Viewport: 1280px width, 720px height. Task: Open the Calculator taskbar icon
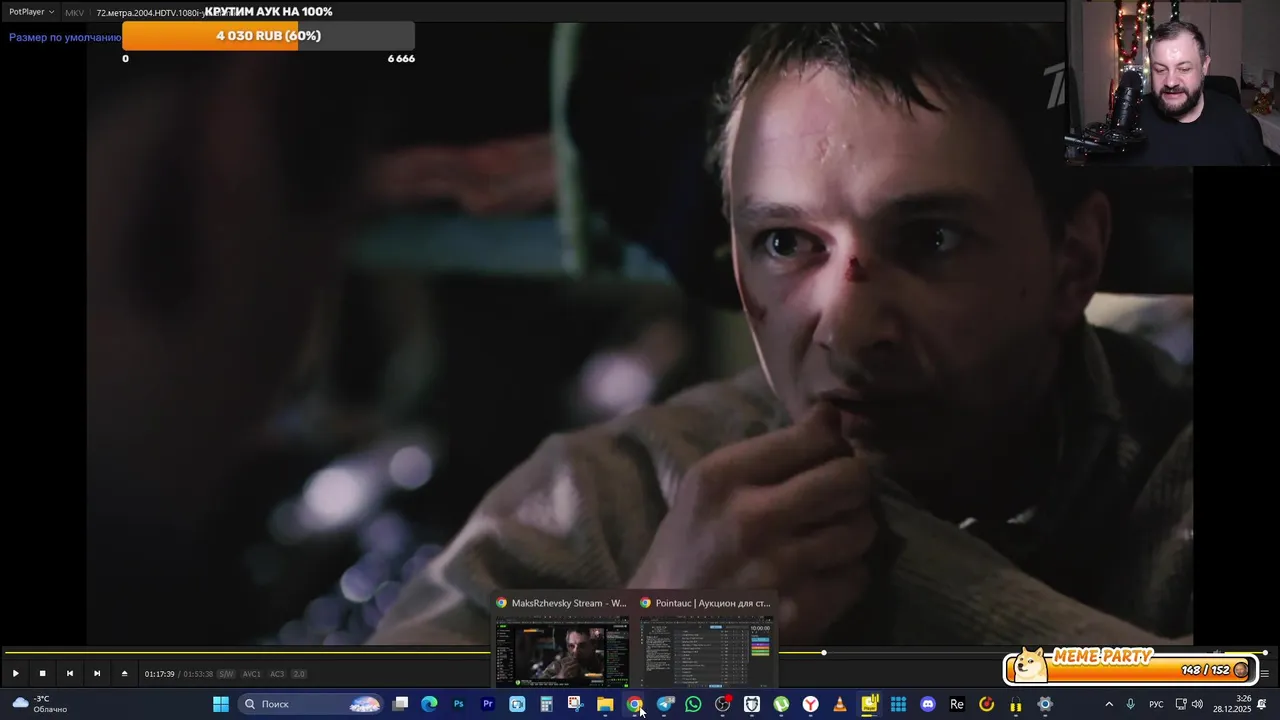pos(546,704)
